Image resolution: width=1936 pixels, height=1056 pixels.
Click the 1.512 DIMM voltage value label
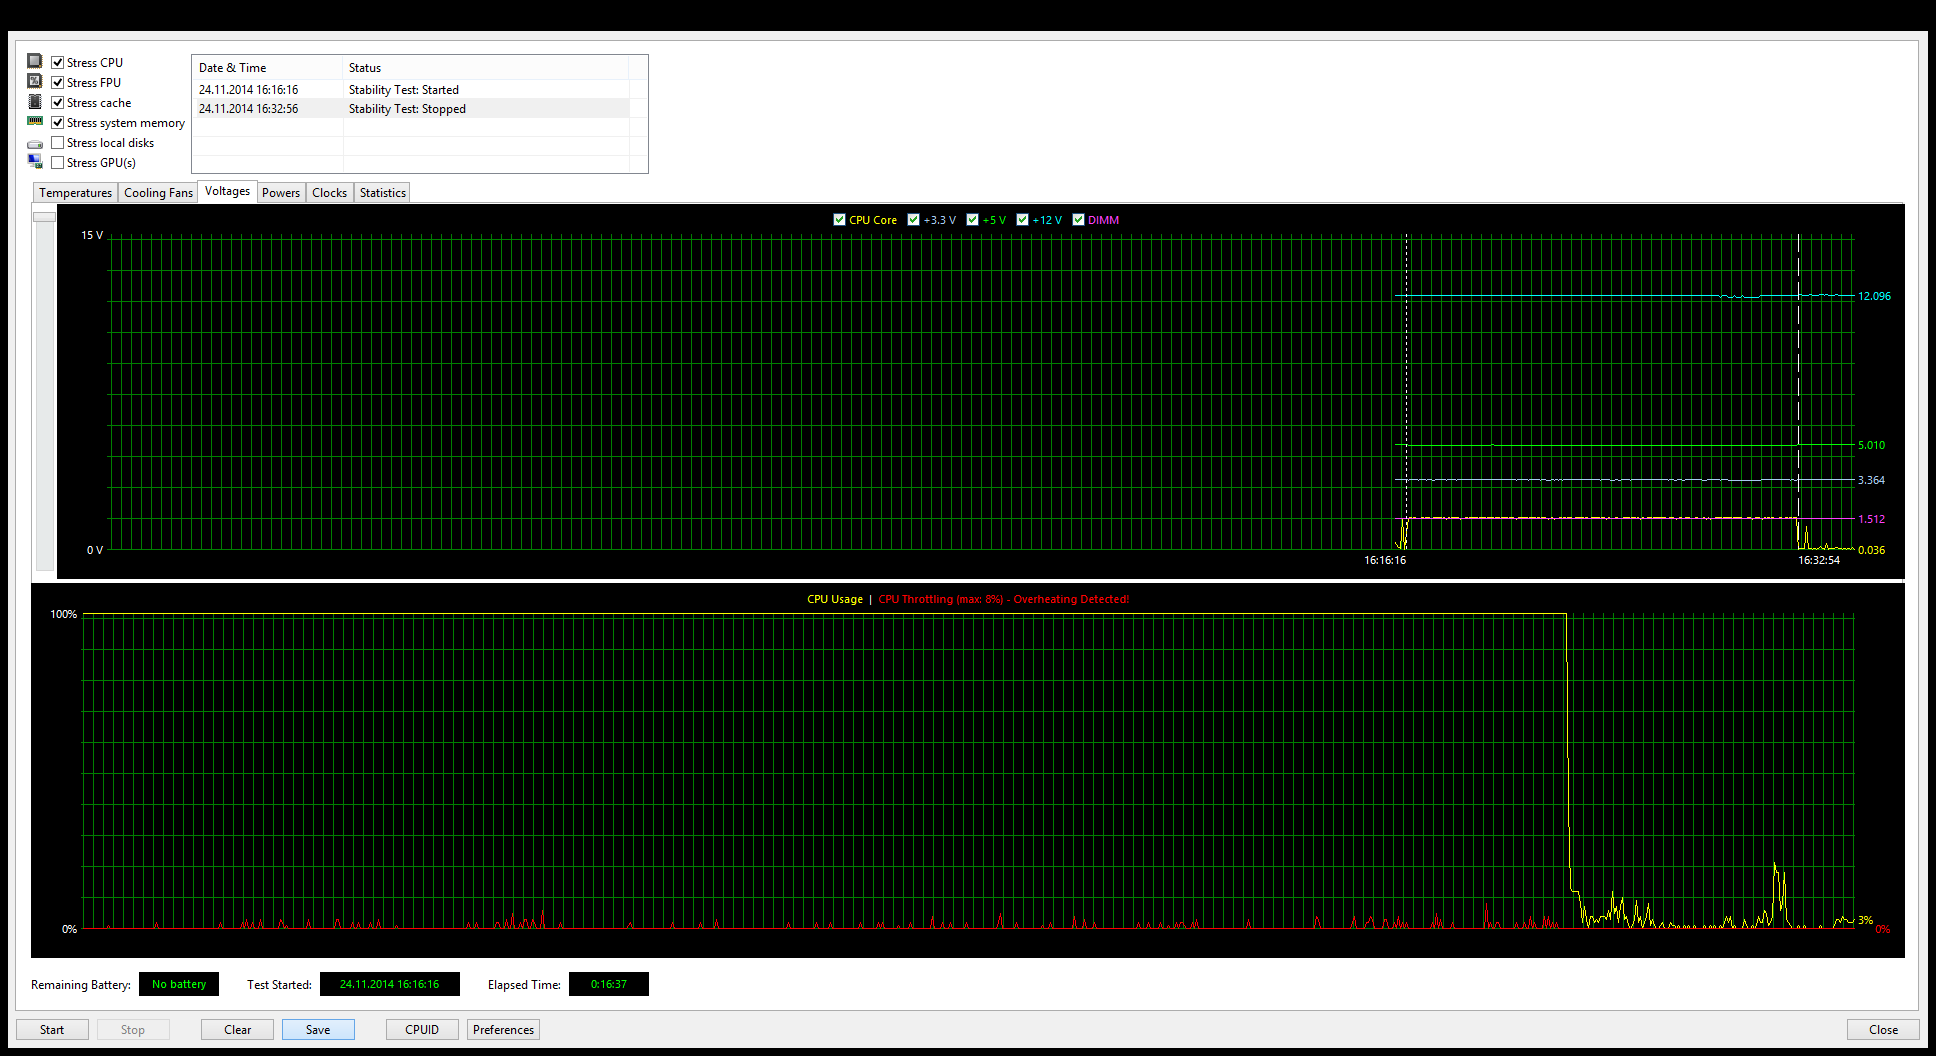tap(1871, 519)
